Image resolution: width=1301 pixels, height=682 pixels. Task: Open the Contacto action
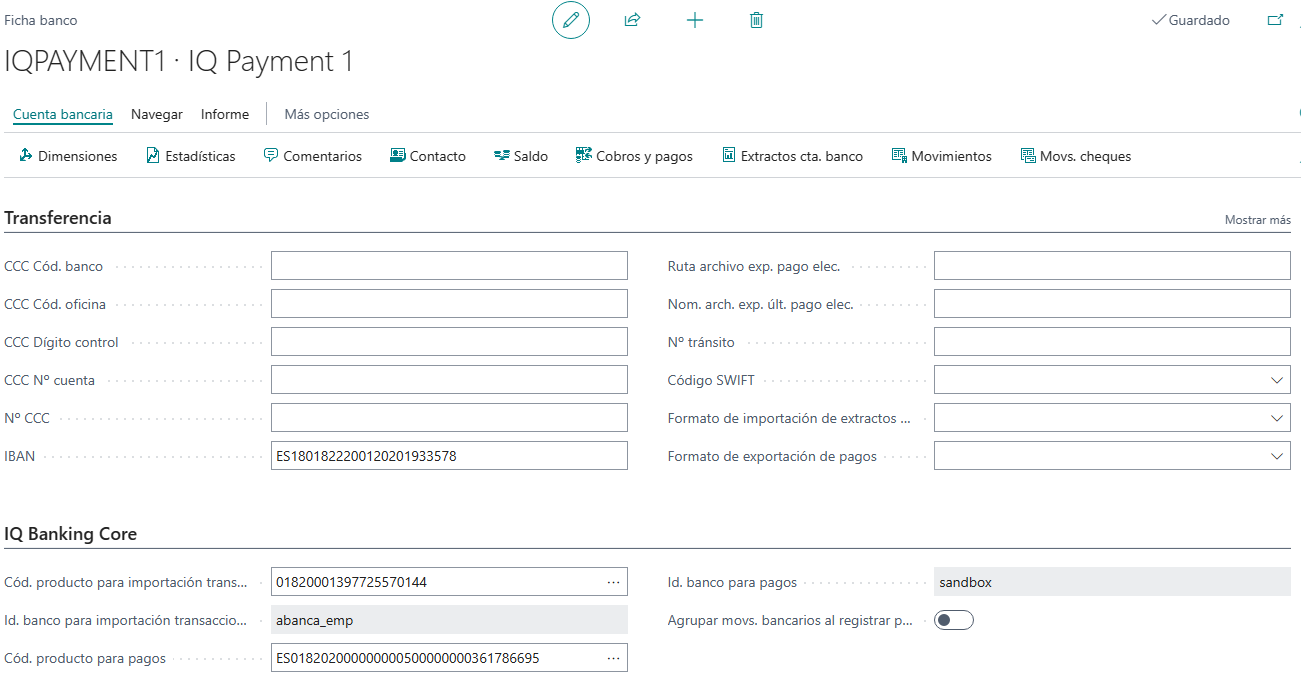[x=428, y=156]
